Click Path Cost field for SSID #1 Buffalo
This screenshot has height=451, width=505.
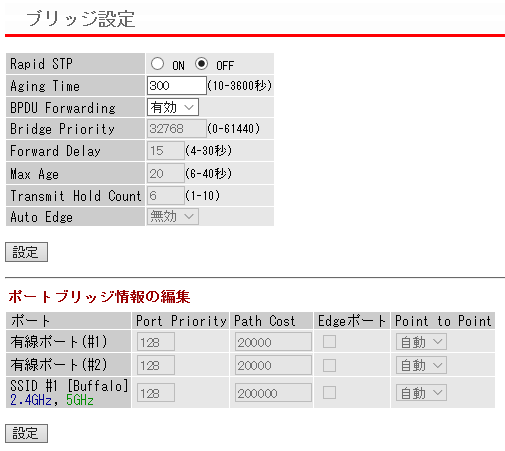click(x=273, y=393)
